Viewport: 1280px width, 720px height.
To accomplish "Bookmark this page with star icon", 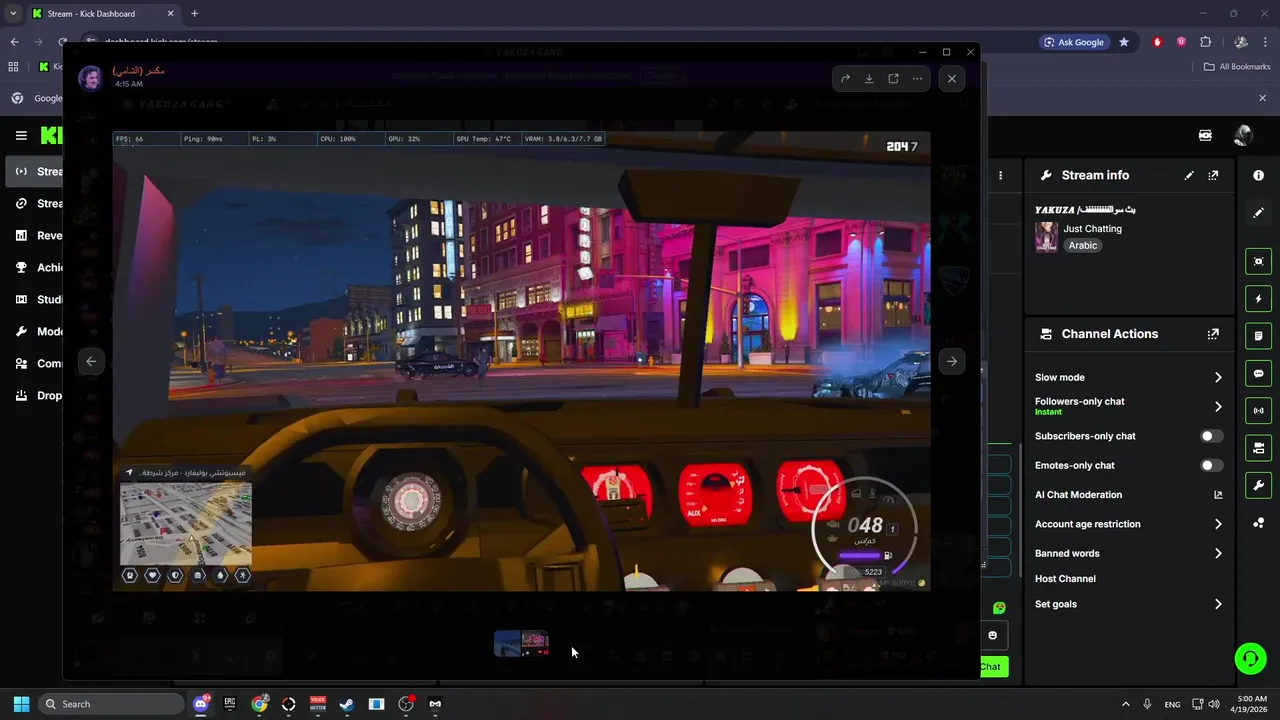I will [1124, 42].
